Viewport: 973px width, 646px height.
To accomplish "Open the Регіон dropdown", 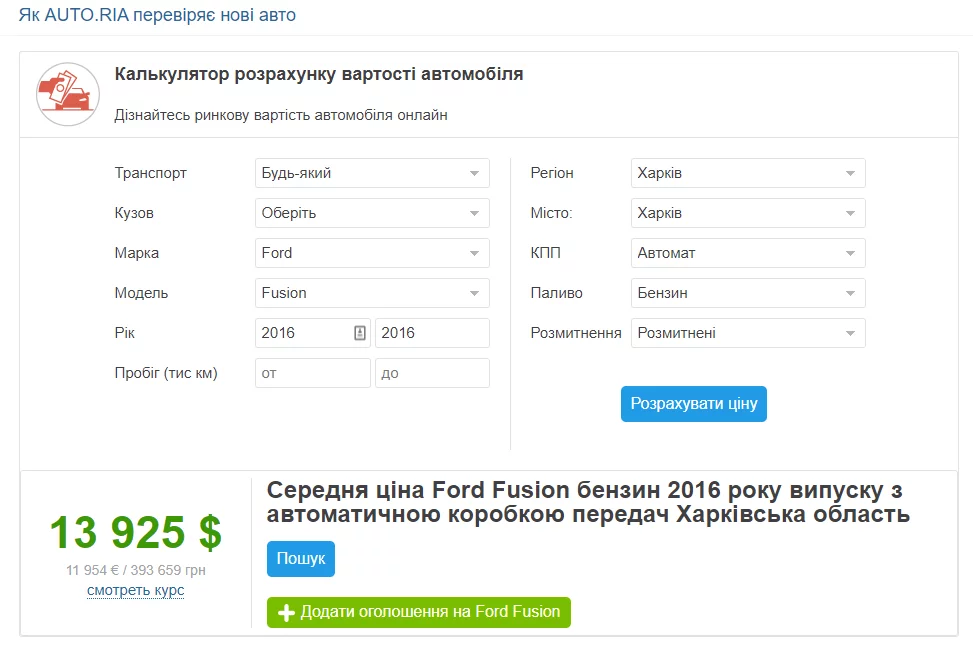I will coord(748,173).
